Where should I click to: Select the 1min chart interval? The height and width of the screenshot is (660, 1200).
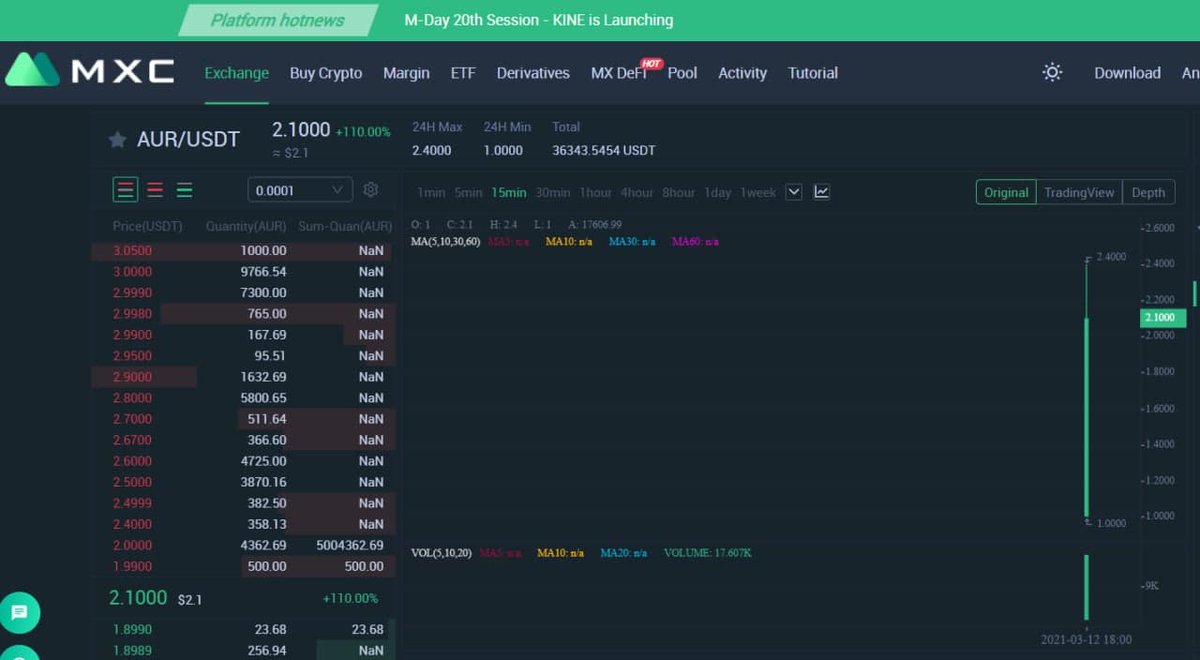click(431, 193)
